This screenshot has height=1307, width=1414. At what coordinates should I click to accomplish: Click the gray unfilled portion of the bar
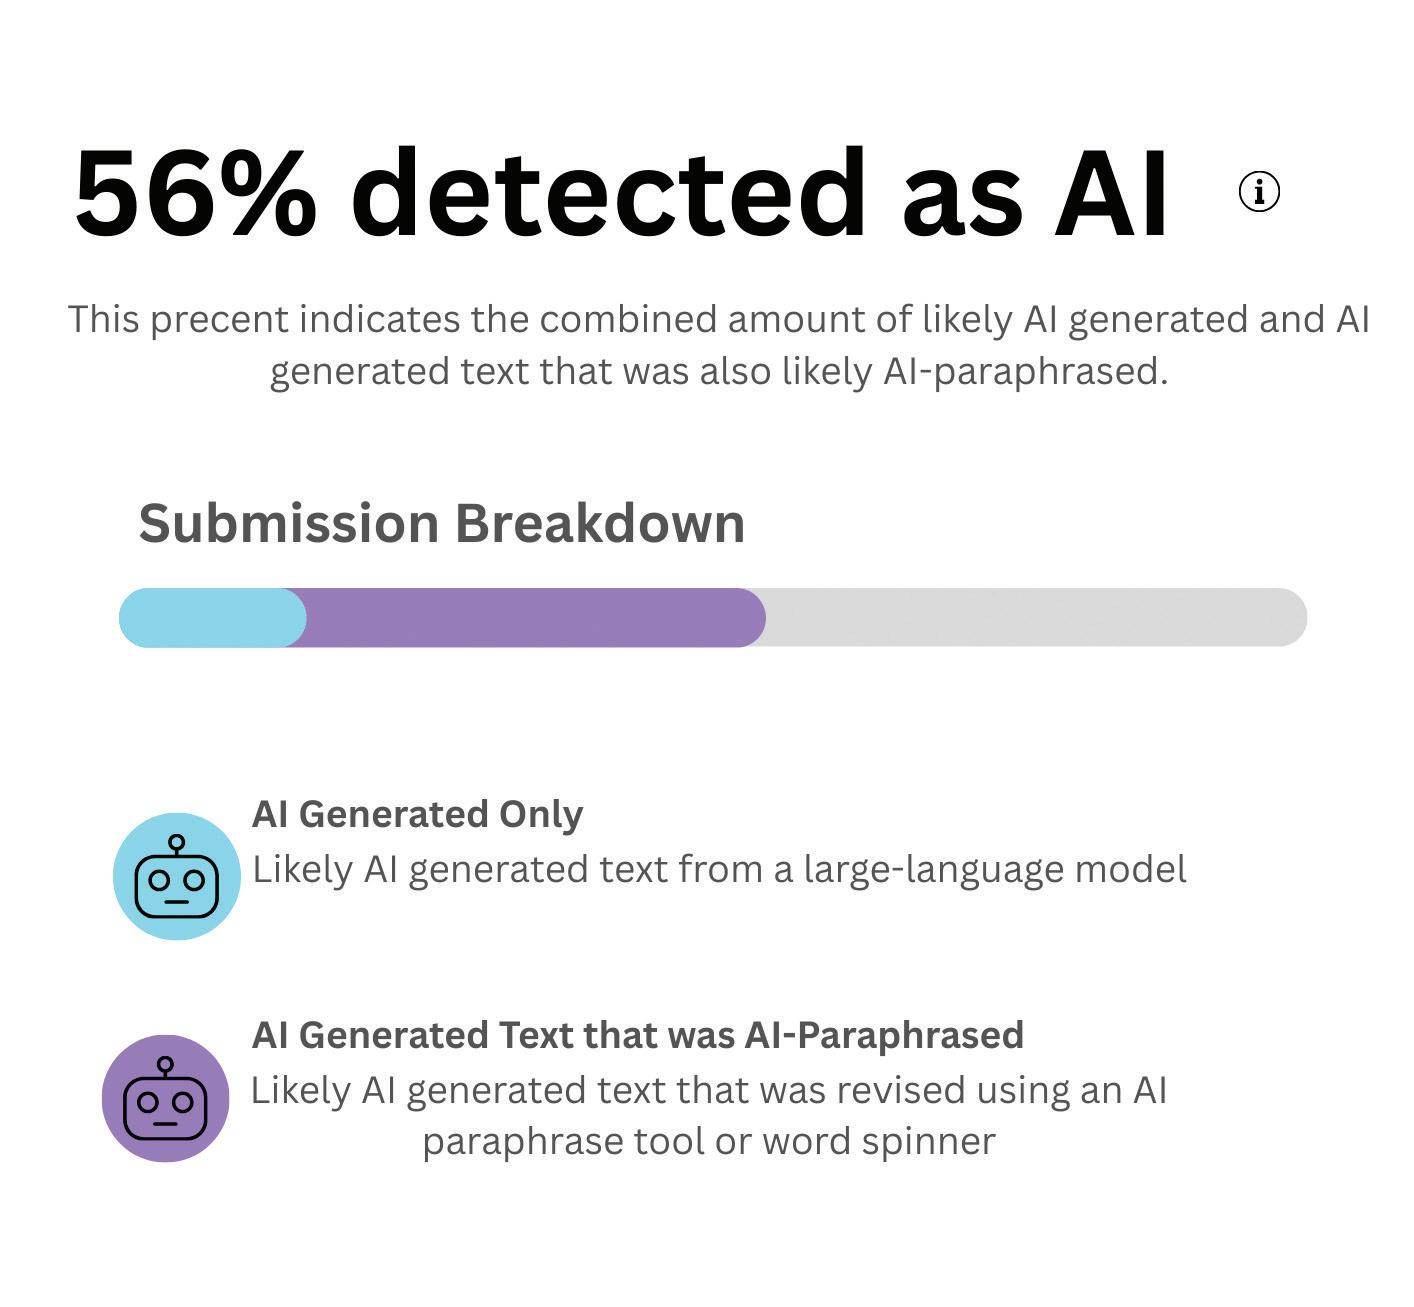pyautogui.click(x=1036, y=617)
